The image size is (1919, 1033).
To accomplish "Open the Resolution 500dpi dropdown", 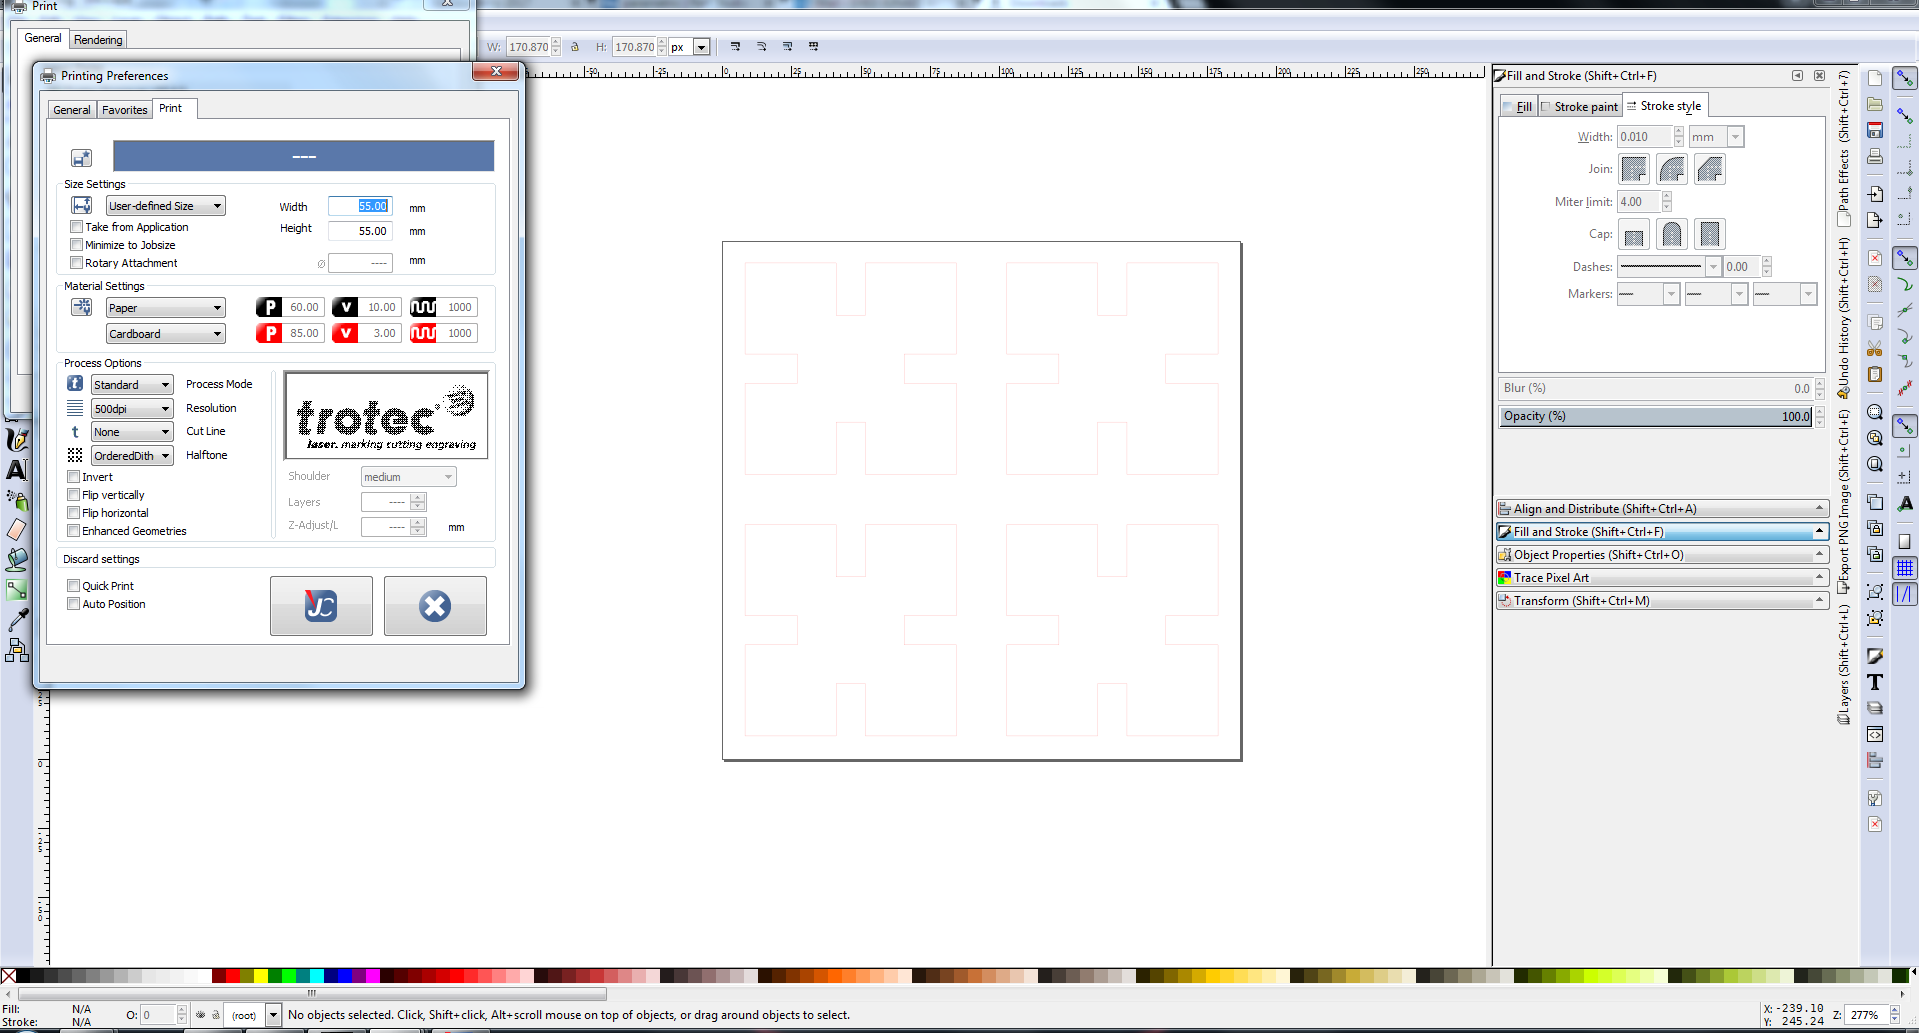I will coord(132,409).
